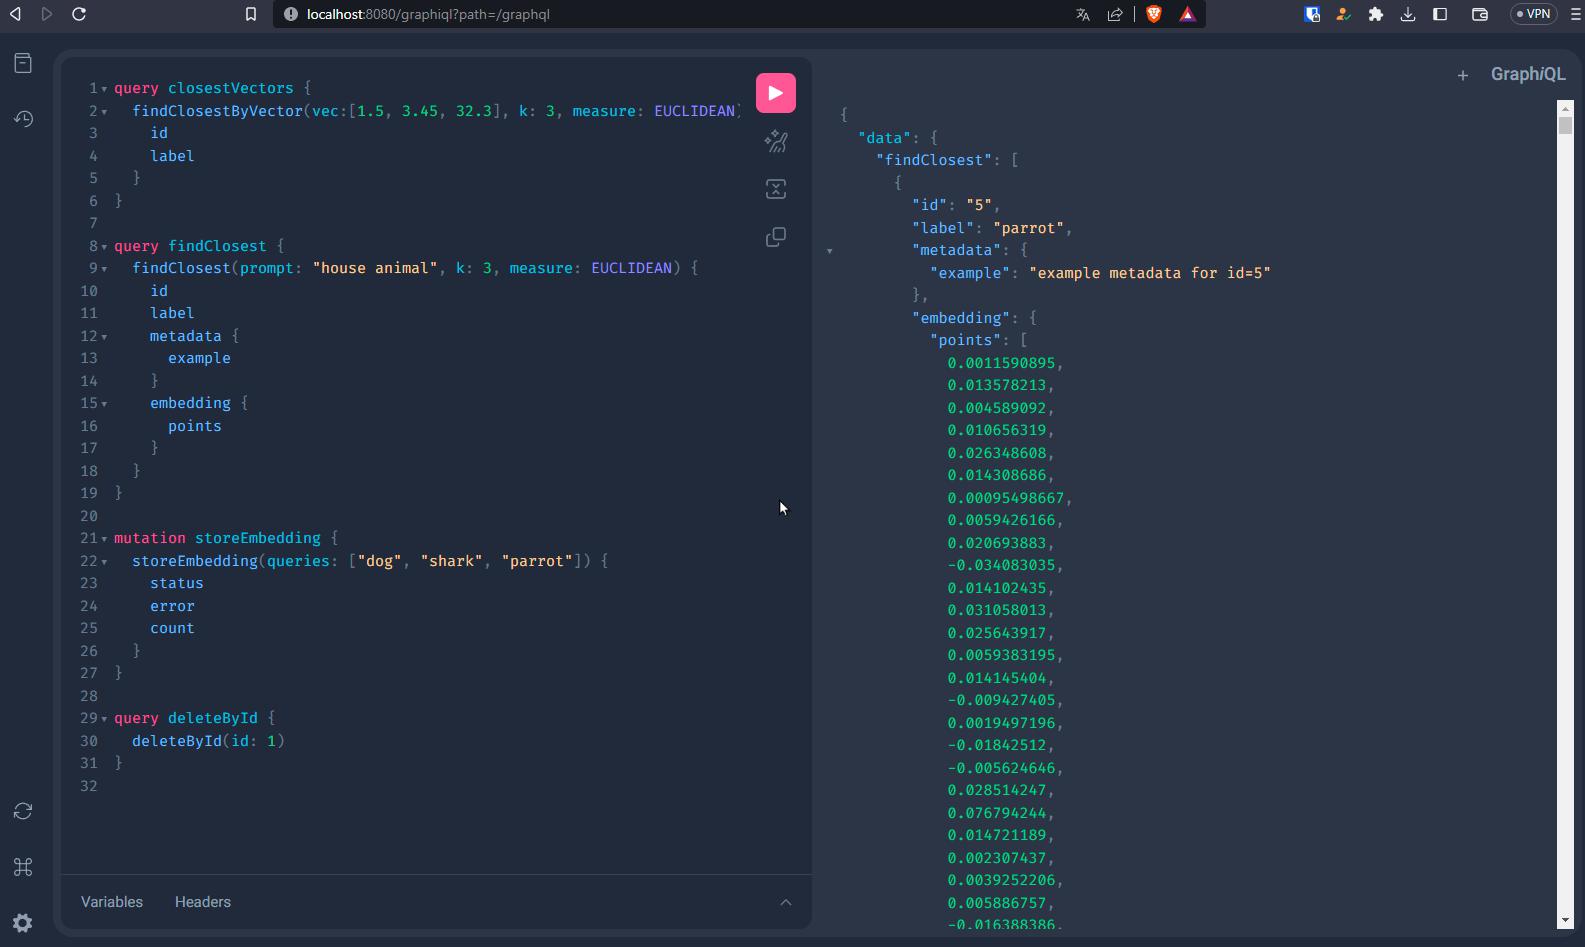The image size is (1585, 947).
Task: Click "example metadata for id=5" in response
Action: point(1150,273)
